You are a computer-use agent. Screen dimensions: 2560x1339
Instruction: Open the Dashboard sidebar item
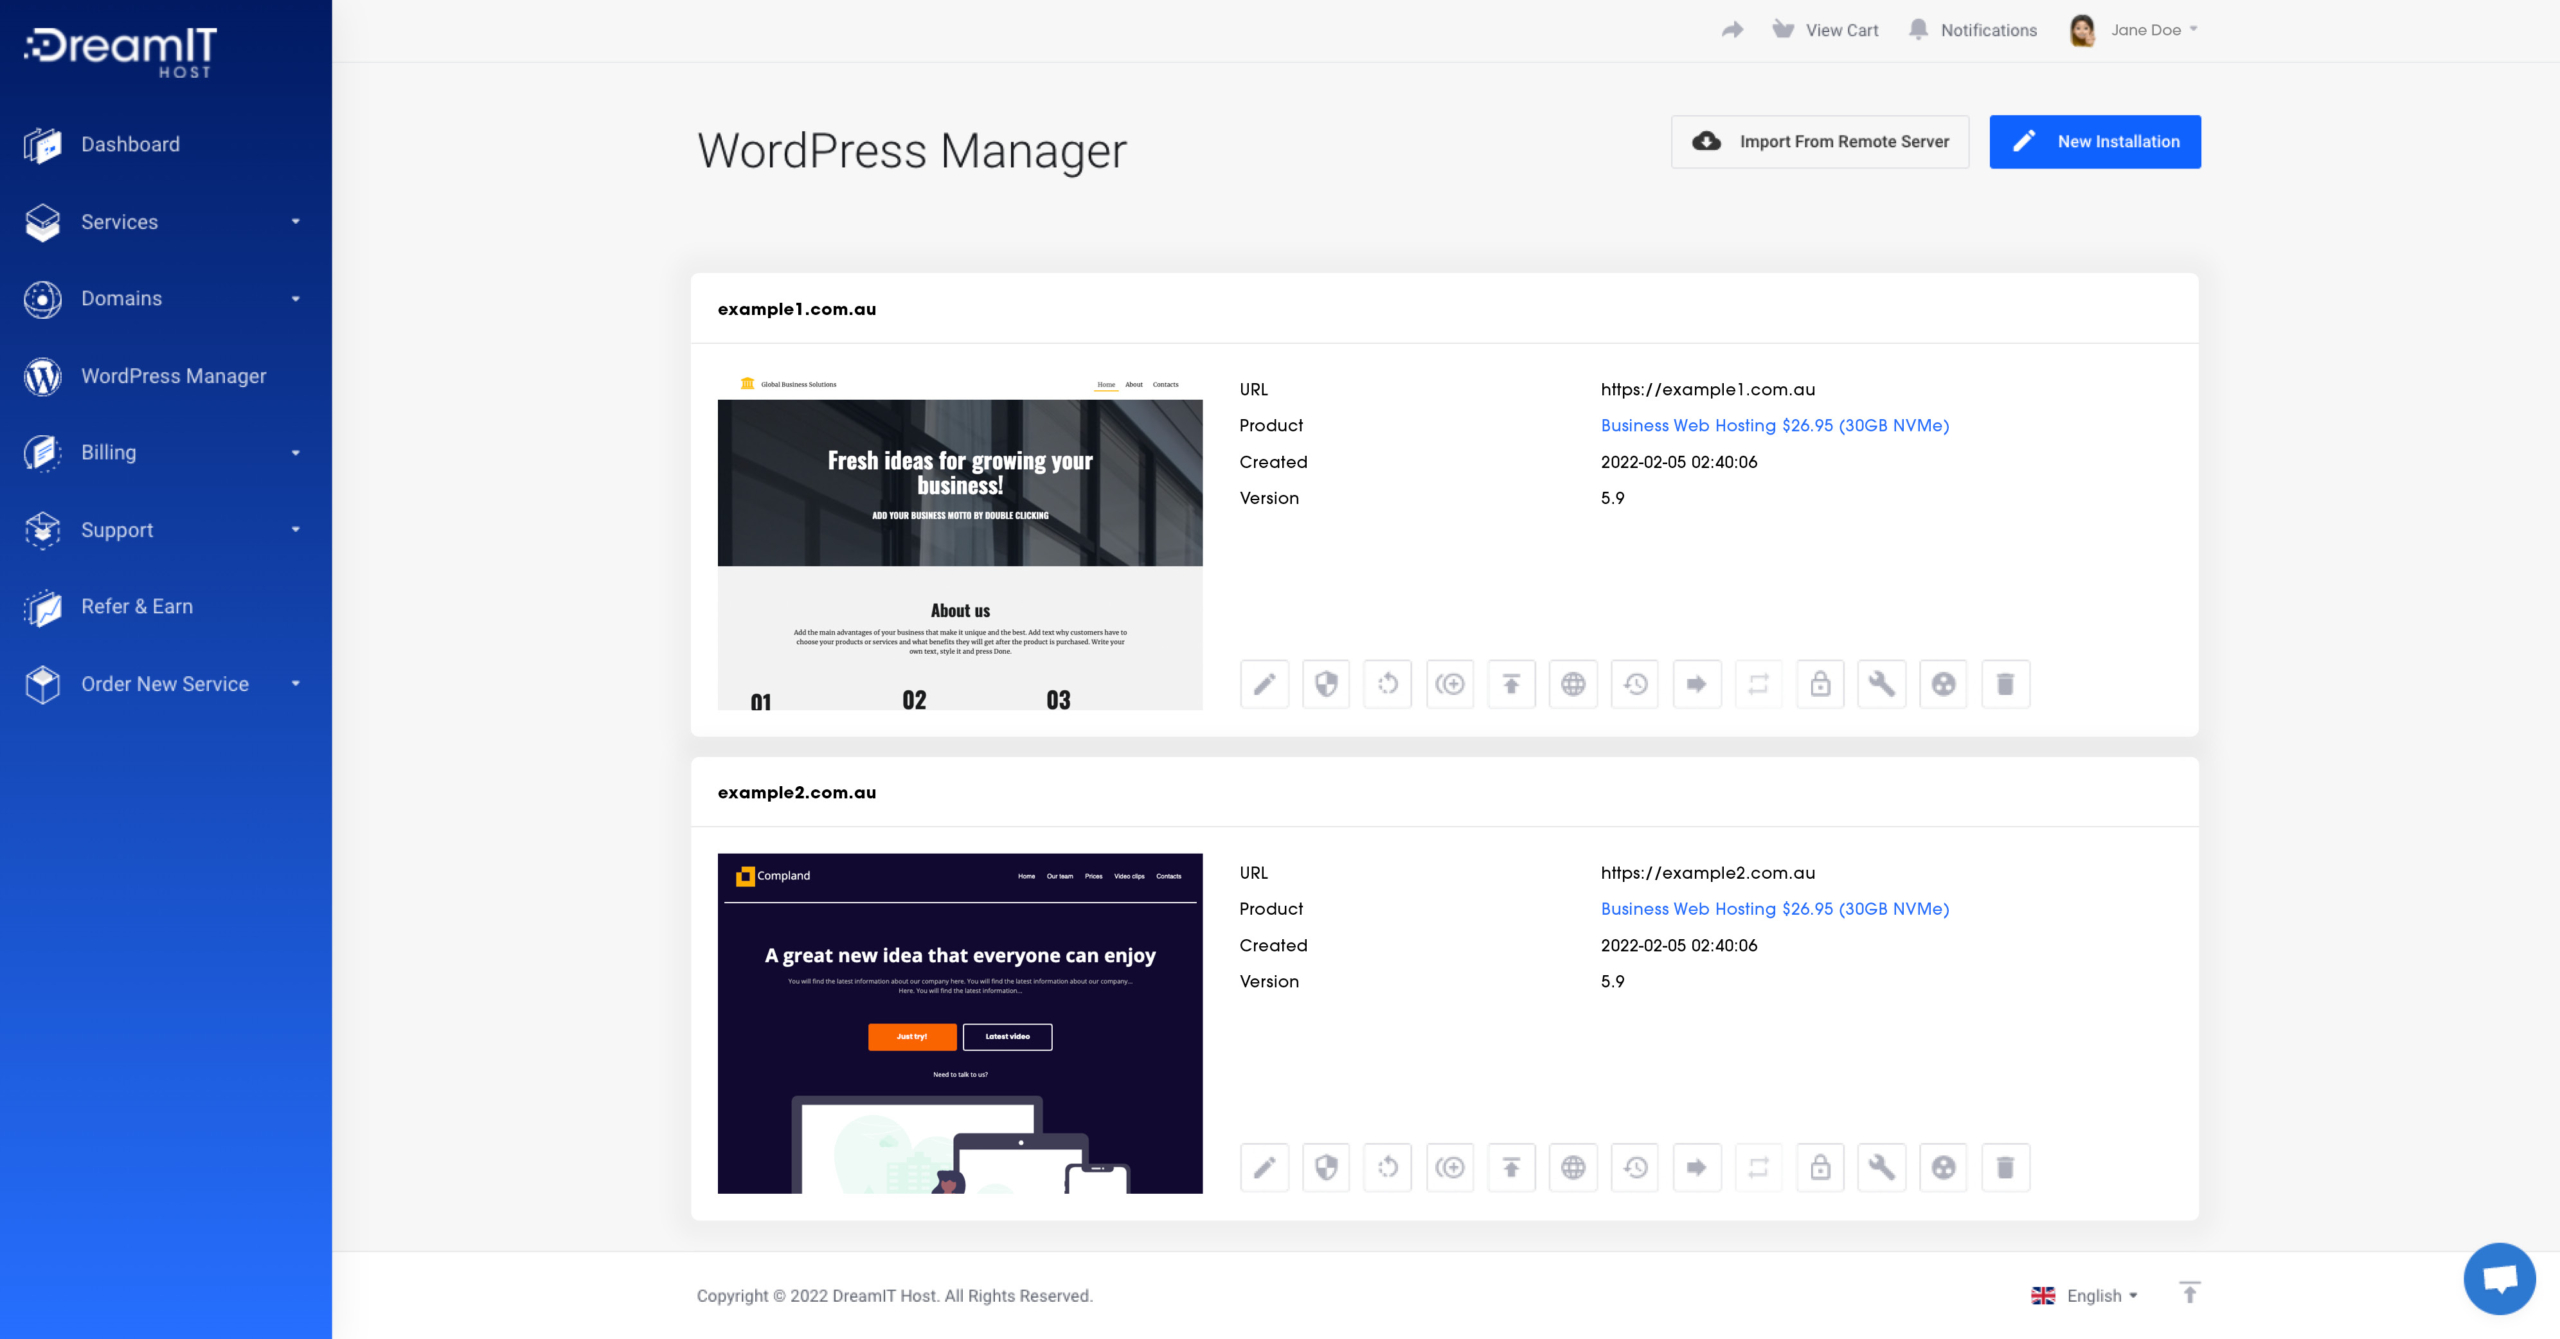coord(131,143)
